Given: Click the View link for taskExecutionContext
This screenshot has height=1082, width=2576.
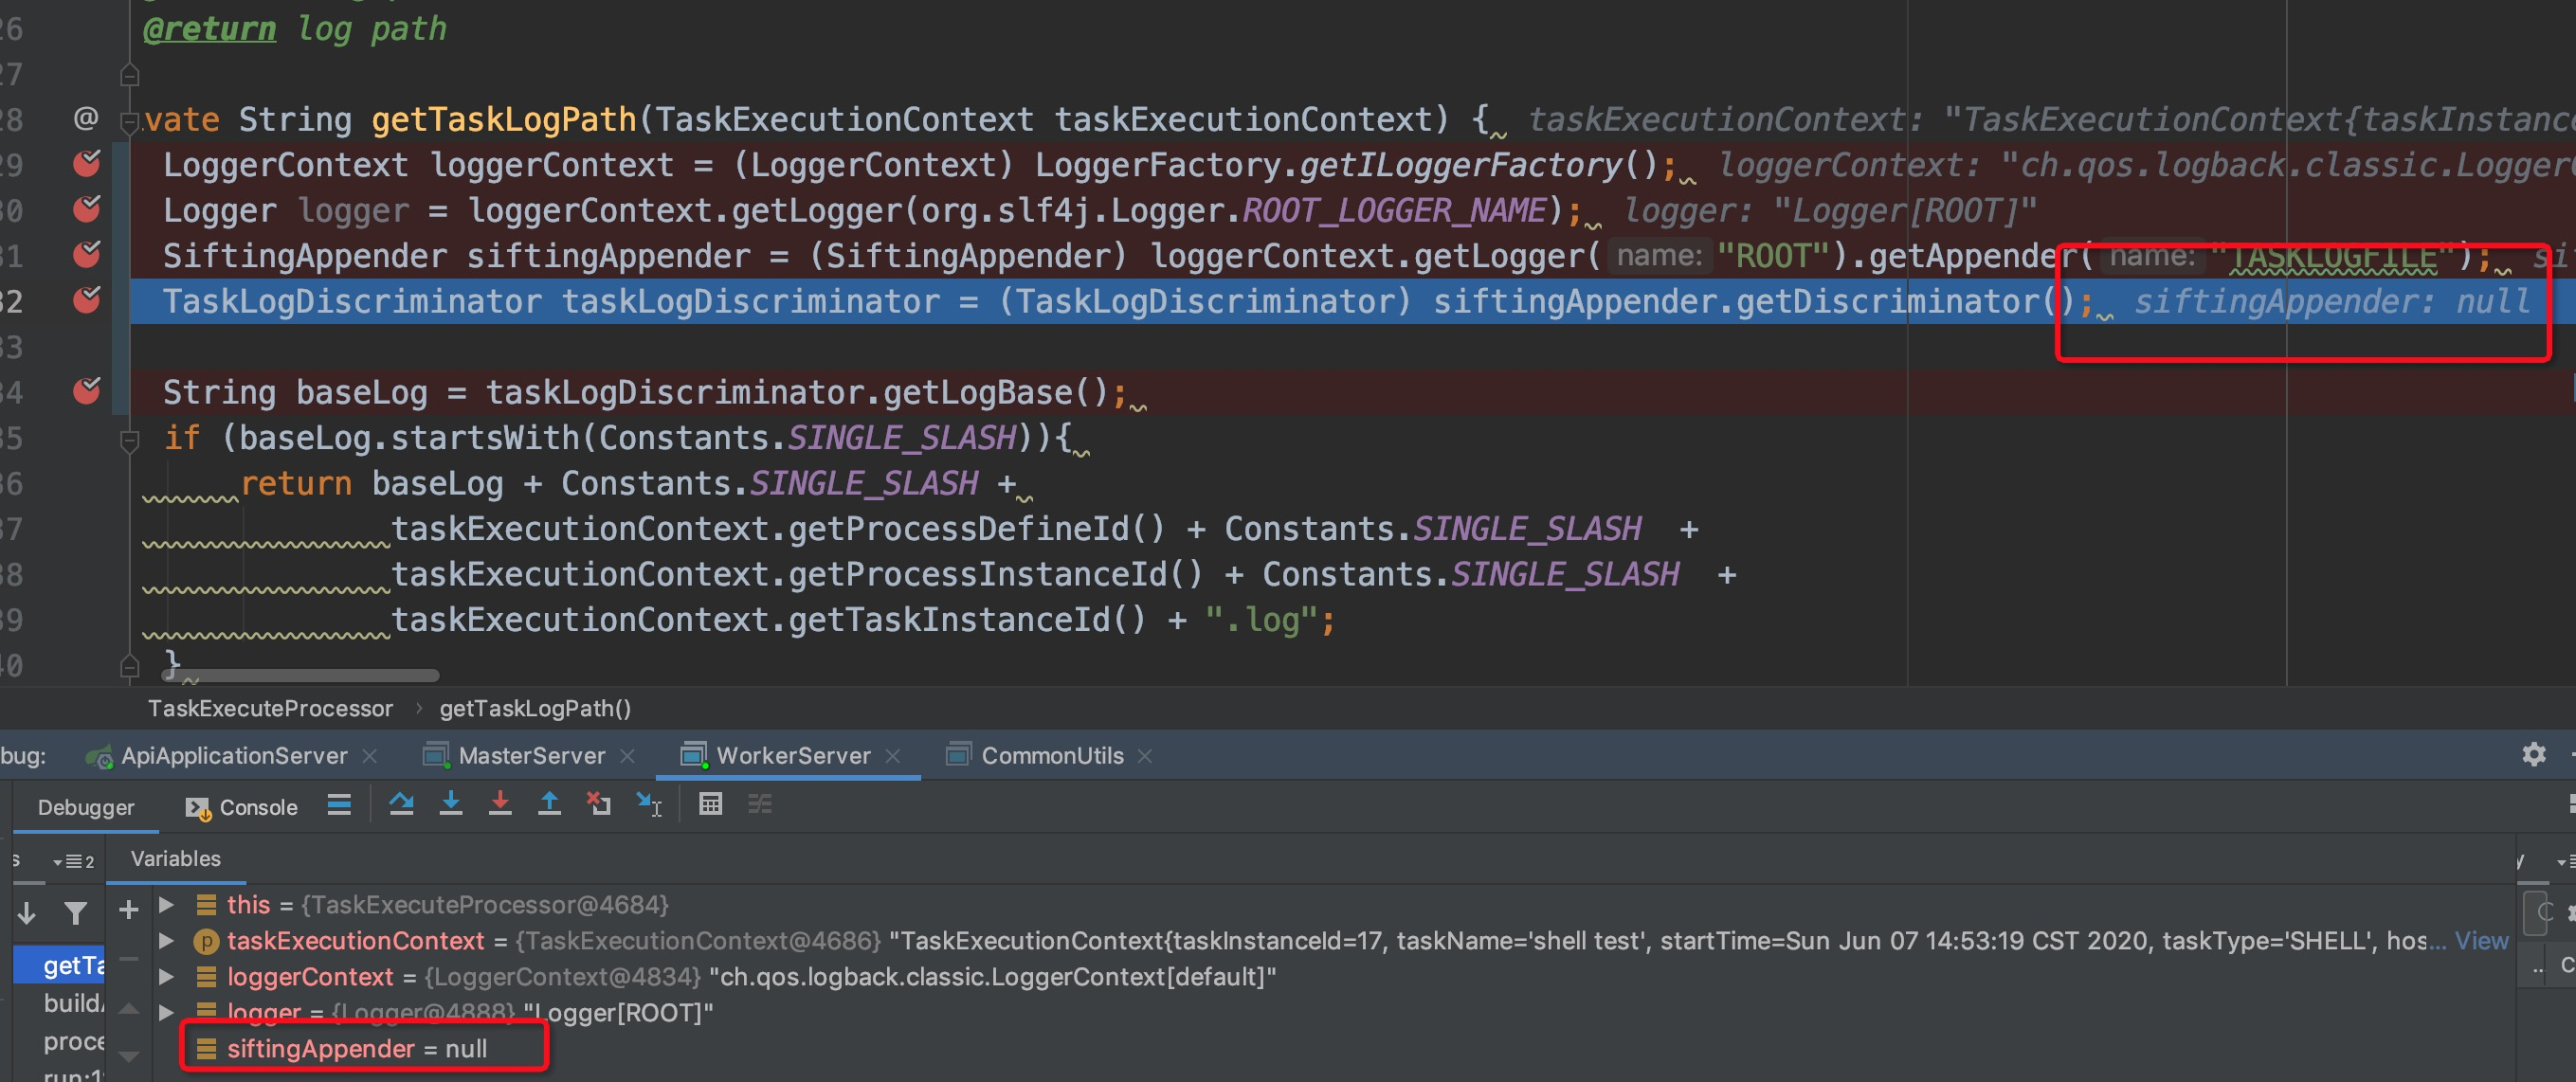Looking at the screenshot, I should 2480,941.
